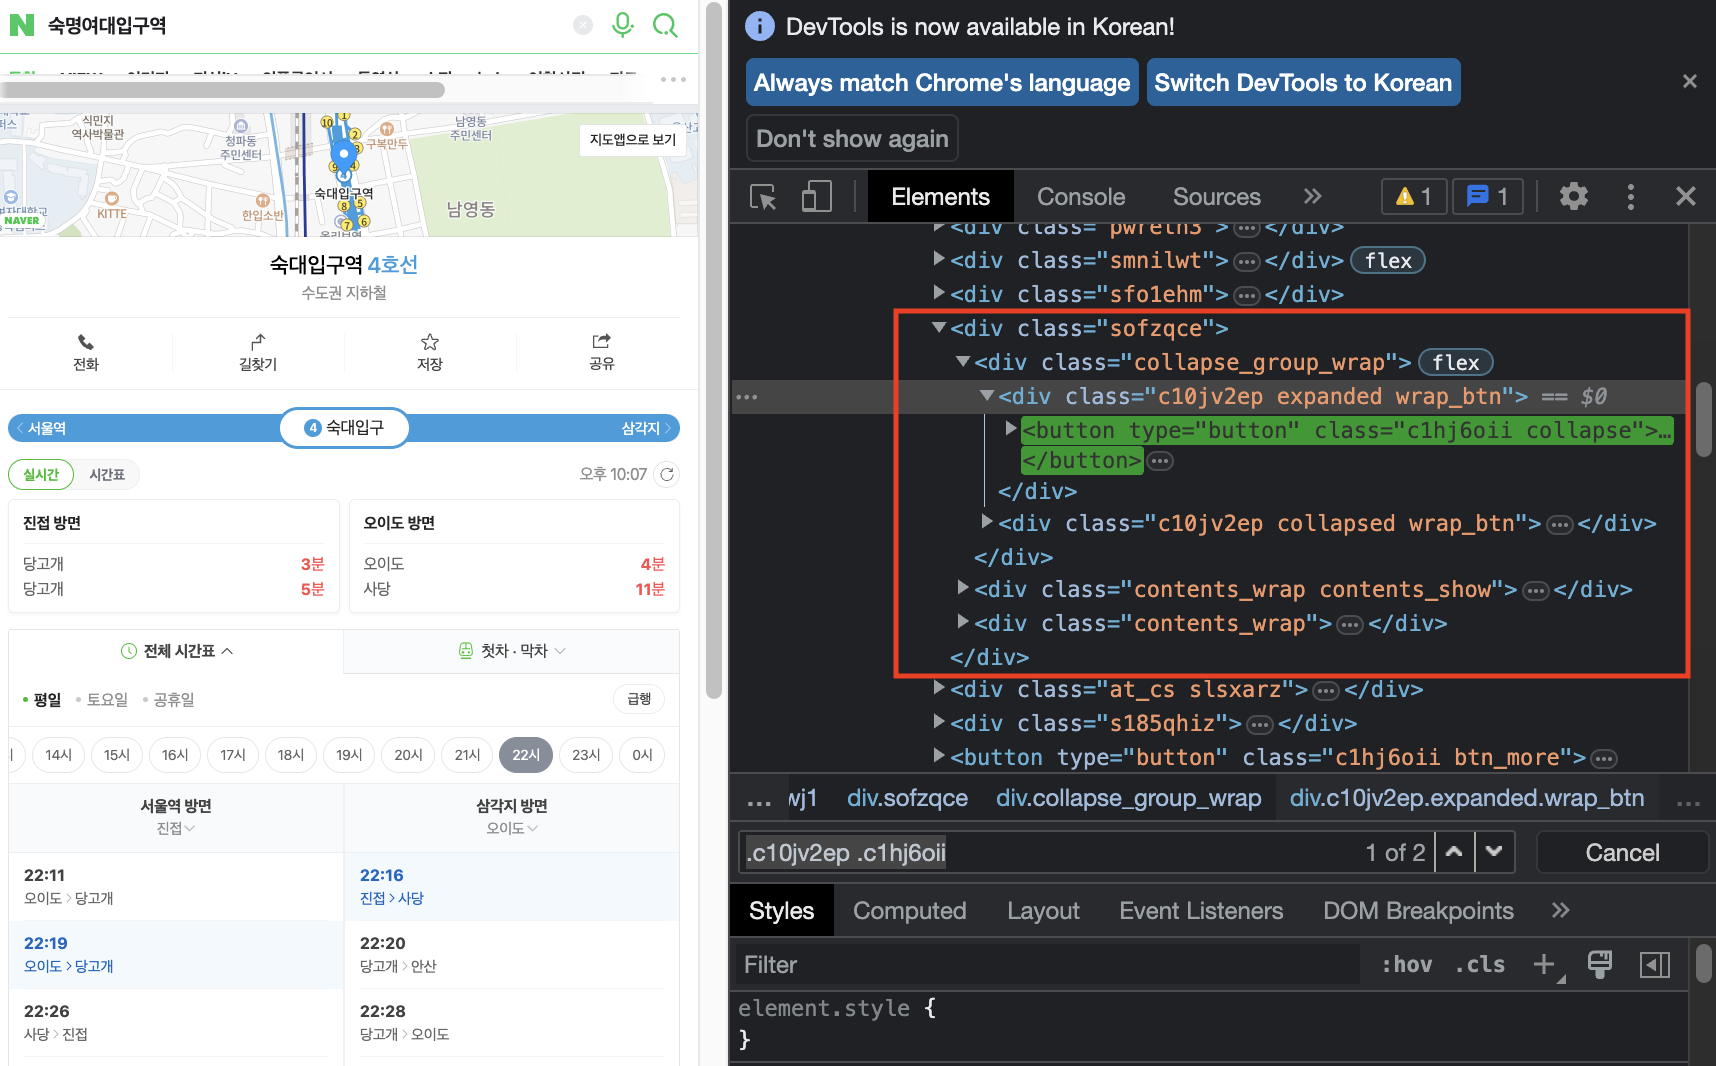The width and height of the screenshot is (1716, 1066).
Task: Open the 서울역 방면 진접 direction dropdown
Action: click(x=176, y=828)
